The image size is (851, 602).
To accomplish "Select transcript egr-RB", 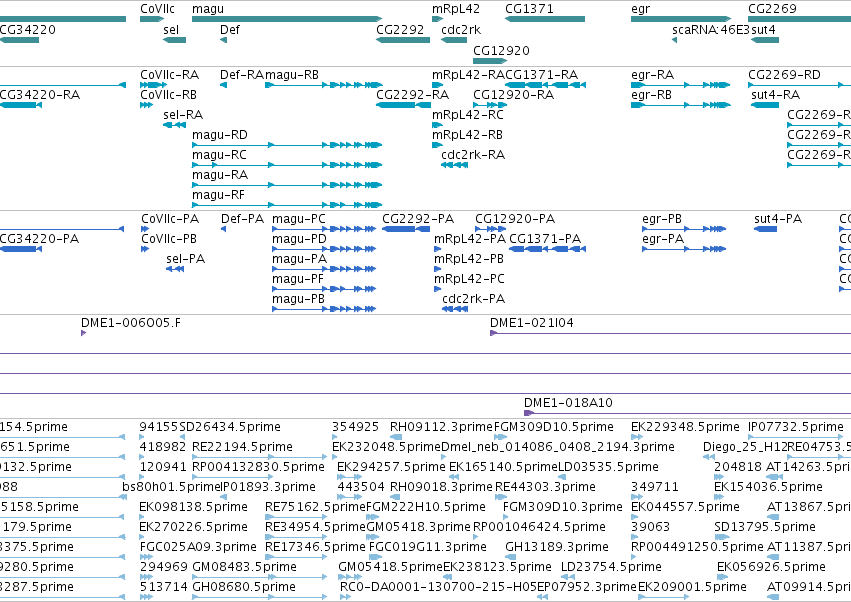I will pos(681,105).
